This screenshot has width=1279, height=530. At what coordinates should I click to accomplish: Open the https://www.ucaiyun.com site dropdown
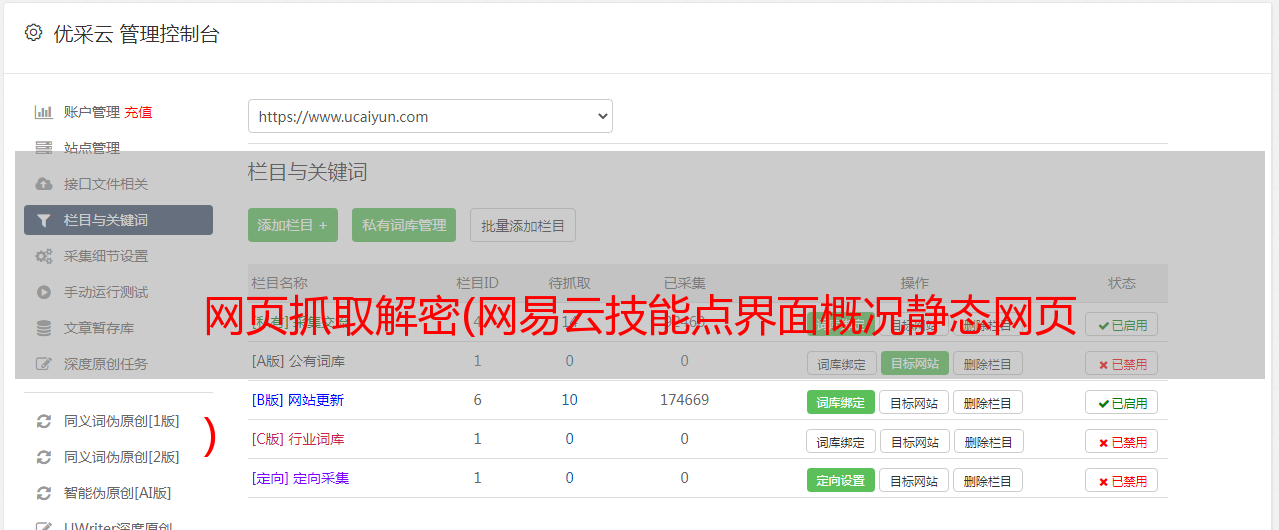[x=430, y=116]
